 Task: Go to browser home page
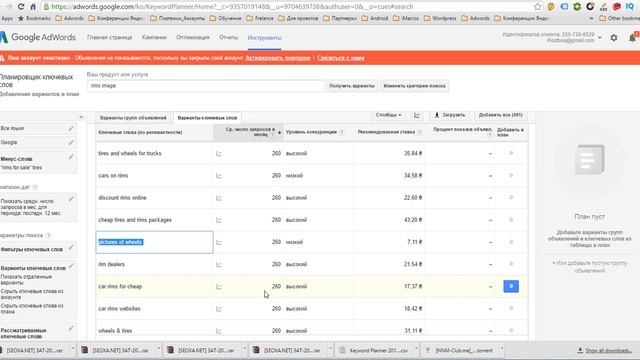pos(33,7)
